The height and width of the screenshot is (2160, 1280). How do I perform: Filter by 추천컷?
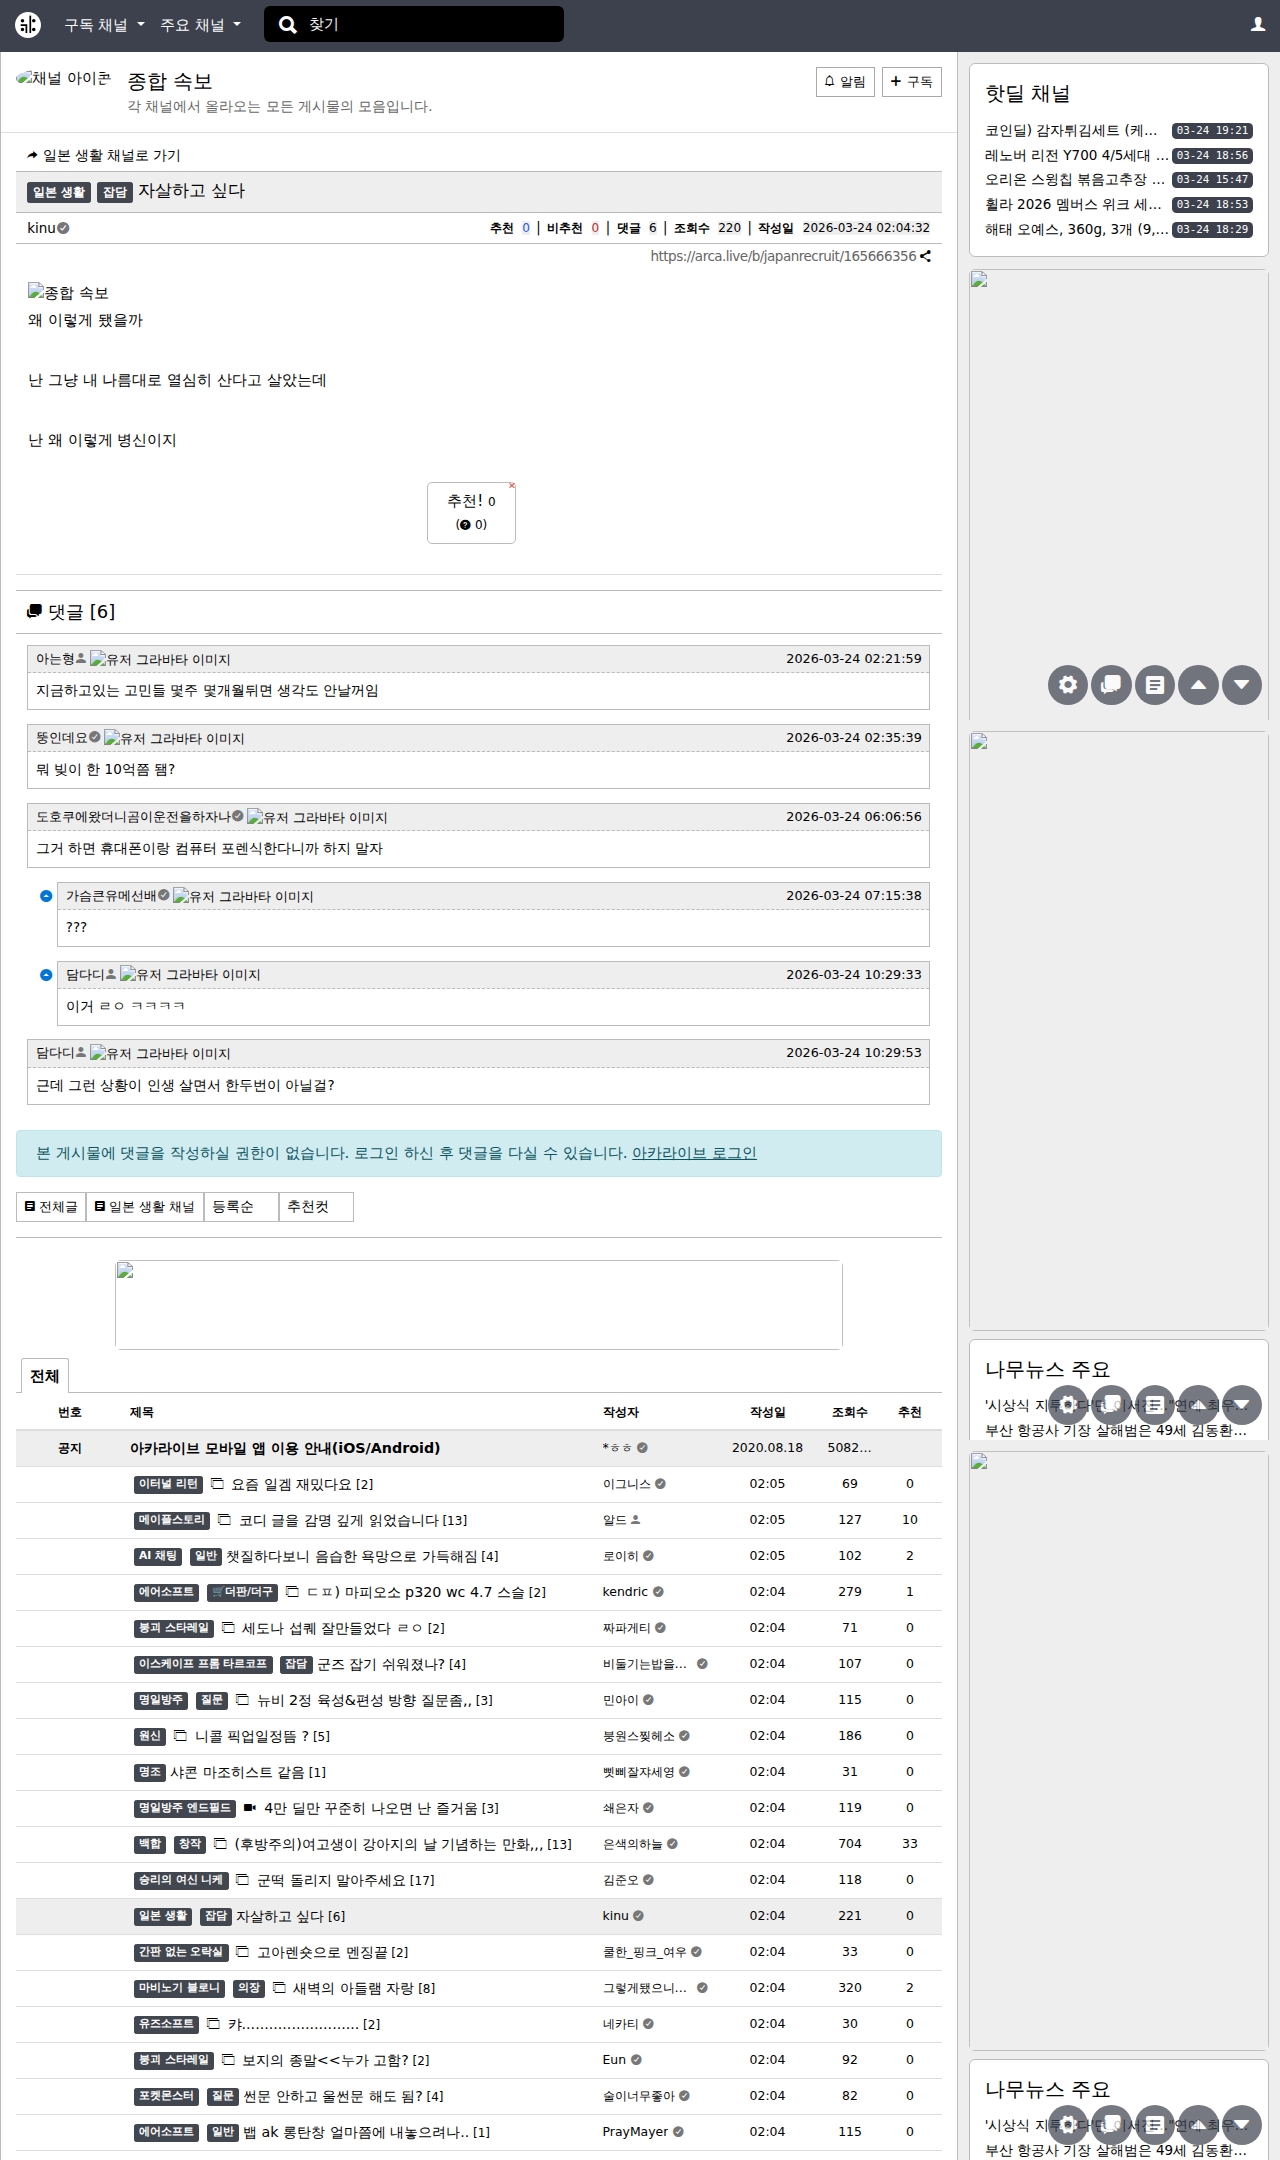pos(316,1207)
